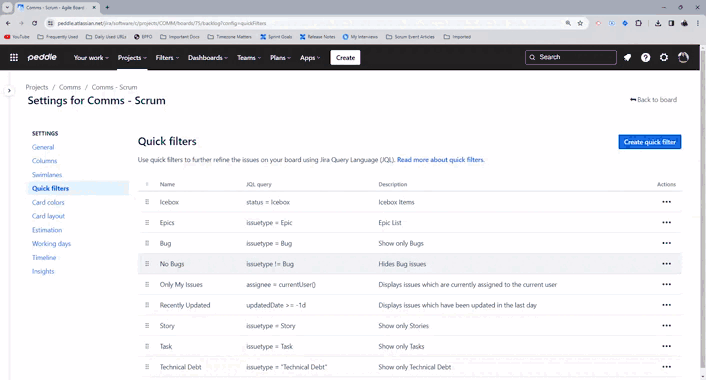This screenshot has width=706, height=380.
Task: Grab the drag handle for Bug row
Action: point(147,243)
